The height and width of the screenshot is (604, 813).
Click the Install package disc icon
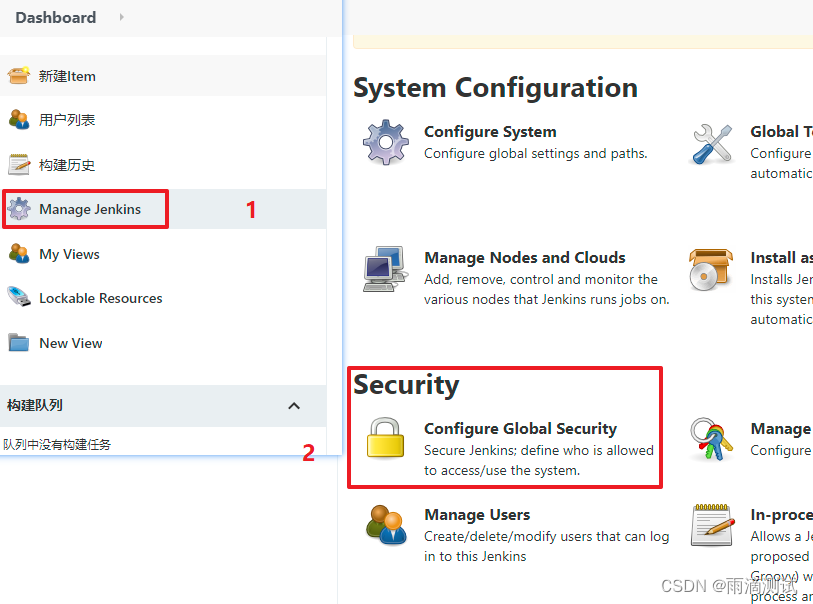(x=710, y=270)
